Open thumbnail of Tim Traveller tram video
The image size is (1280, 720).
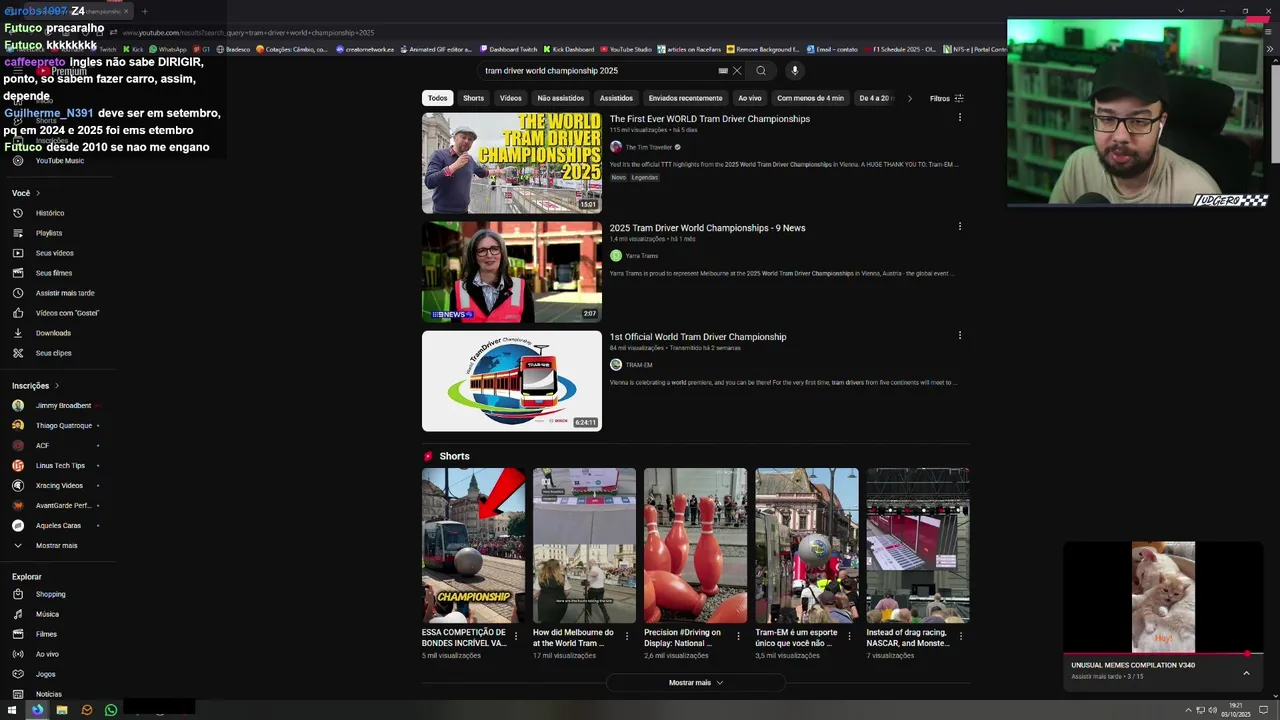512,163
